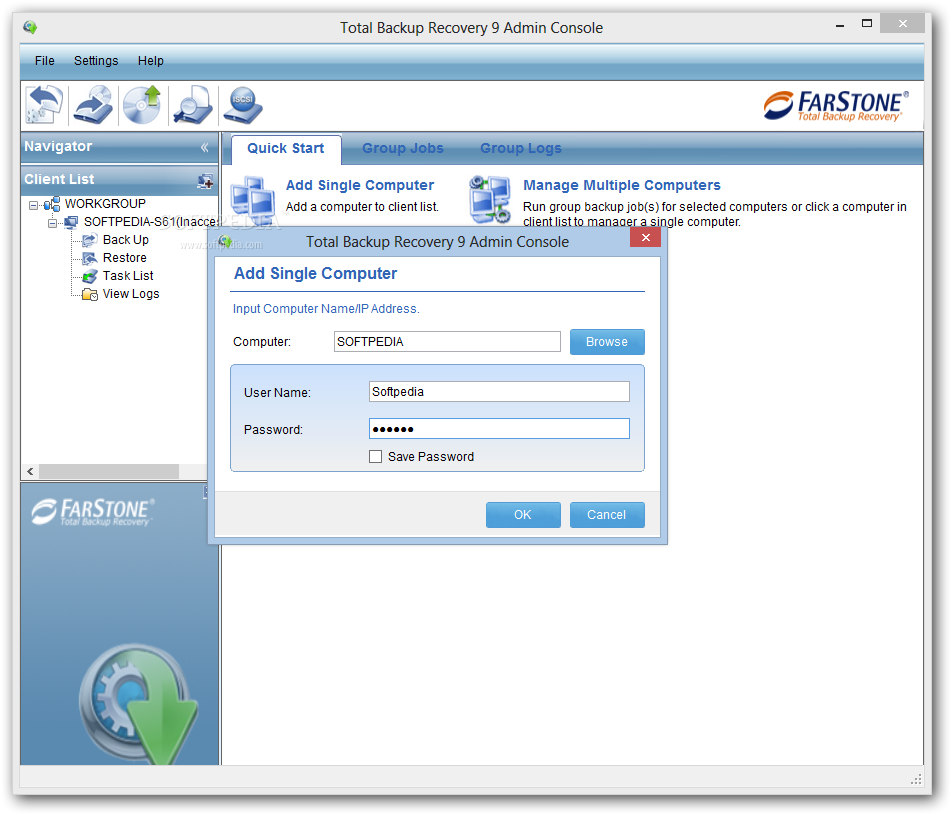The image size is (952, 815).
Task: Switch to the Group Logs tab
Action: pos(521,149)
